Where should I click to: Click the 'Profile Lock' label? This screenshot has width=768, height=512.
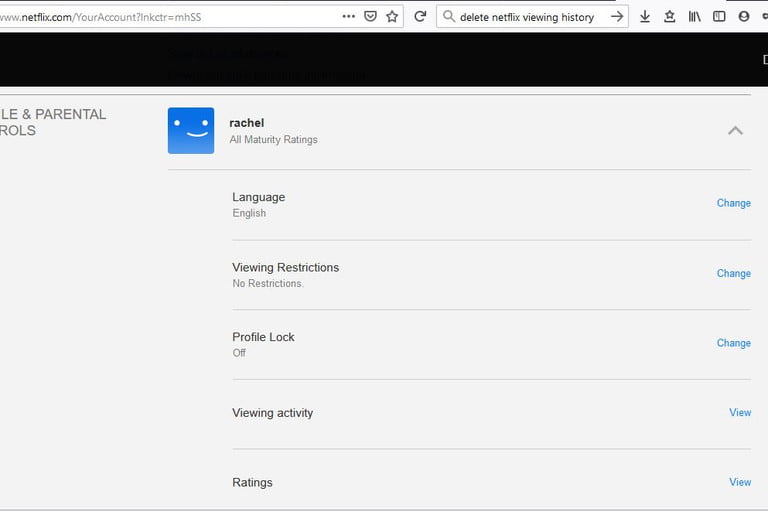click(263, 337)
